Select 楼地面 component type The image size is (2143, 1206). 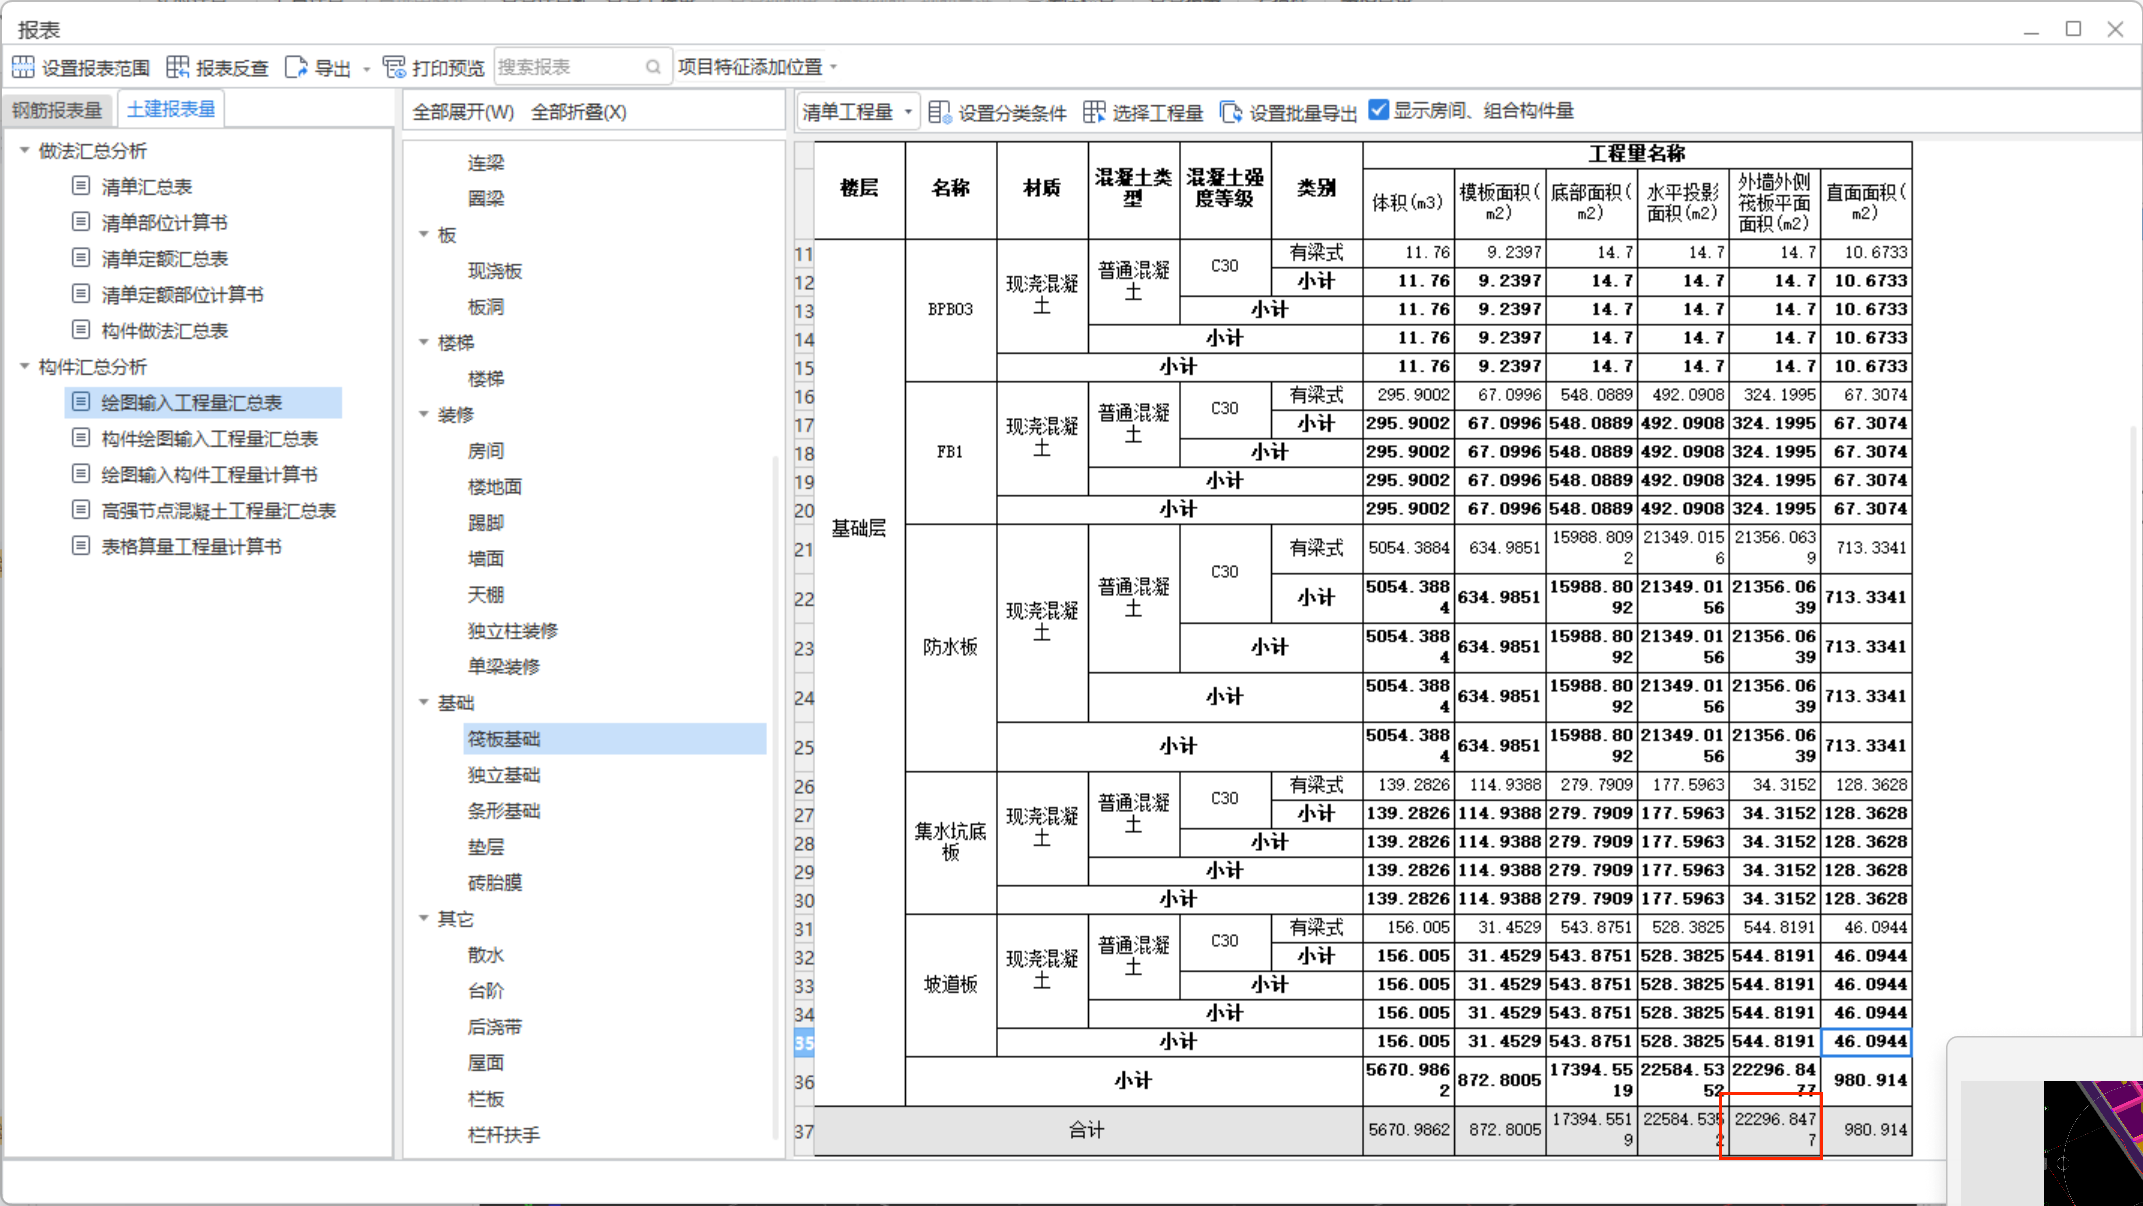[495, 486]
